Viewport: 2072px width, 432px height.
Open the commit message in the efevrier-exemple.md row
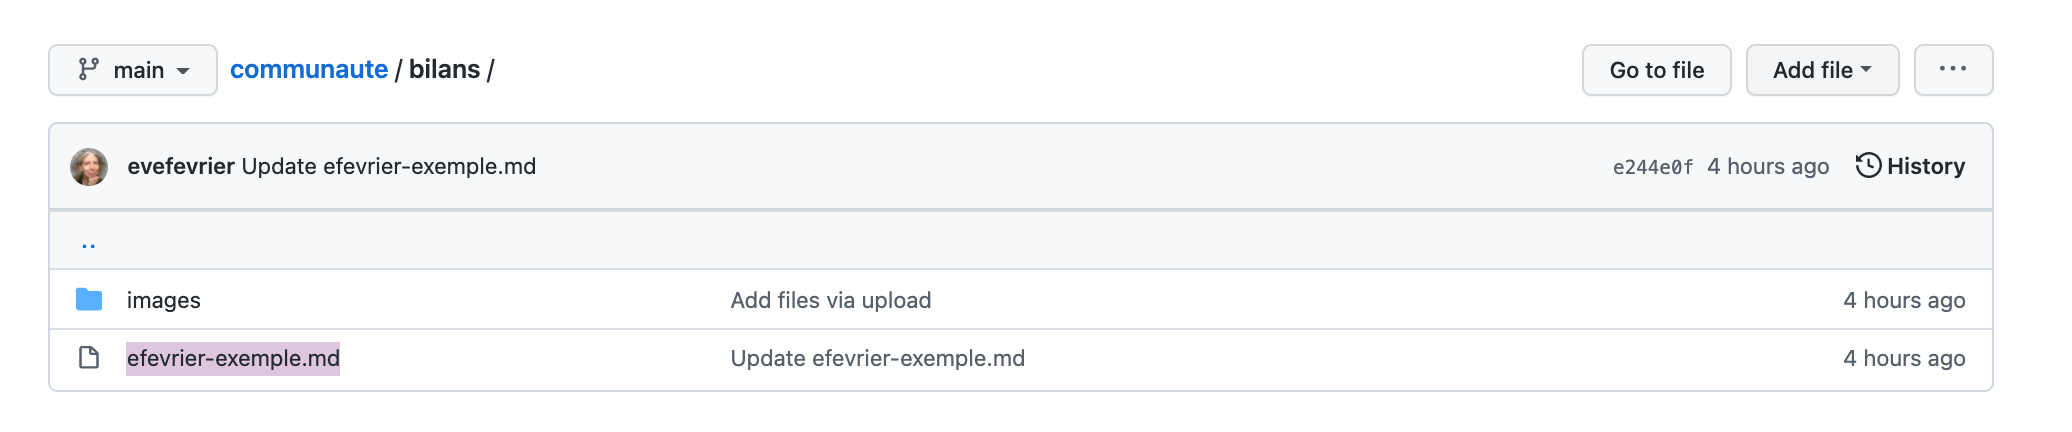[x=877, y=358]
